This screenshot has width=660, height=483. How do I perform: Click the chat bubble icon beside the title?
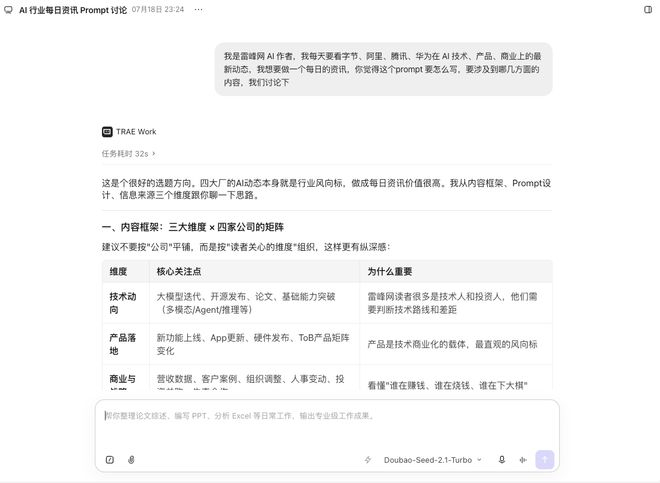point(8,10)
